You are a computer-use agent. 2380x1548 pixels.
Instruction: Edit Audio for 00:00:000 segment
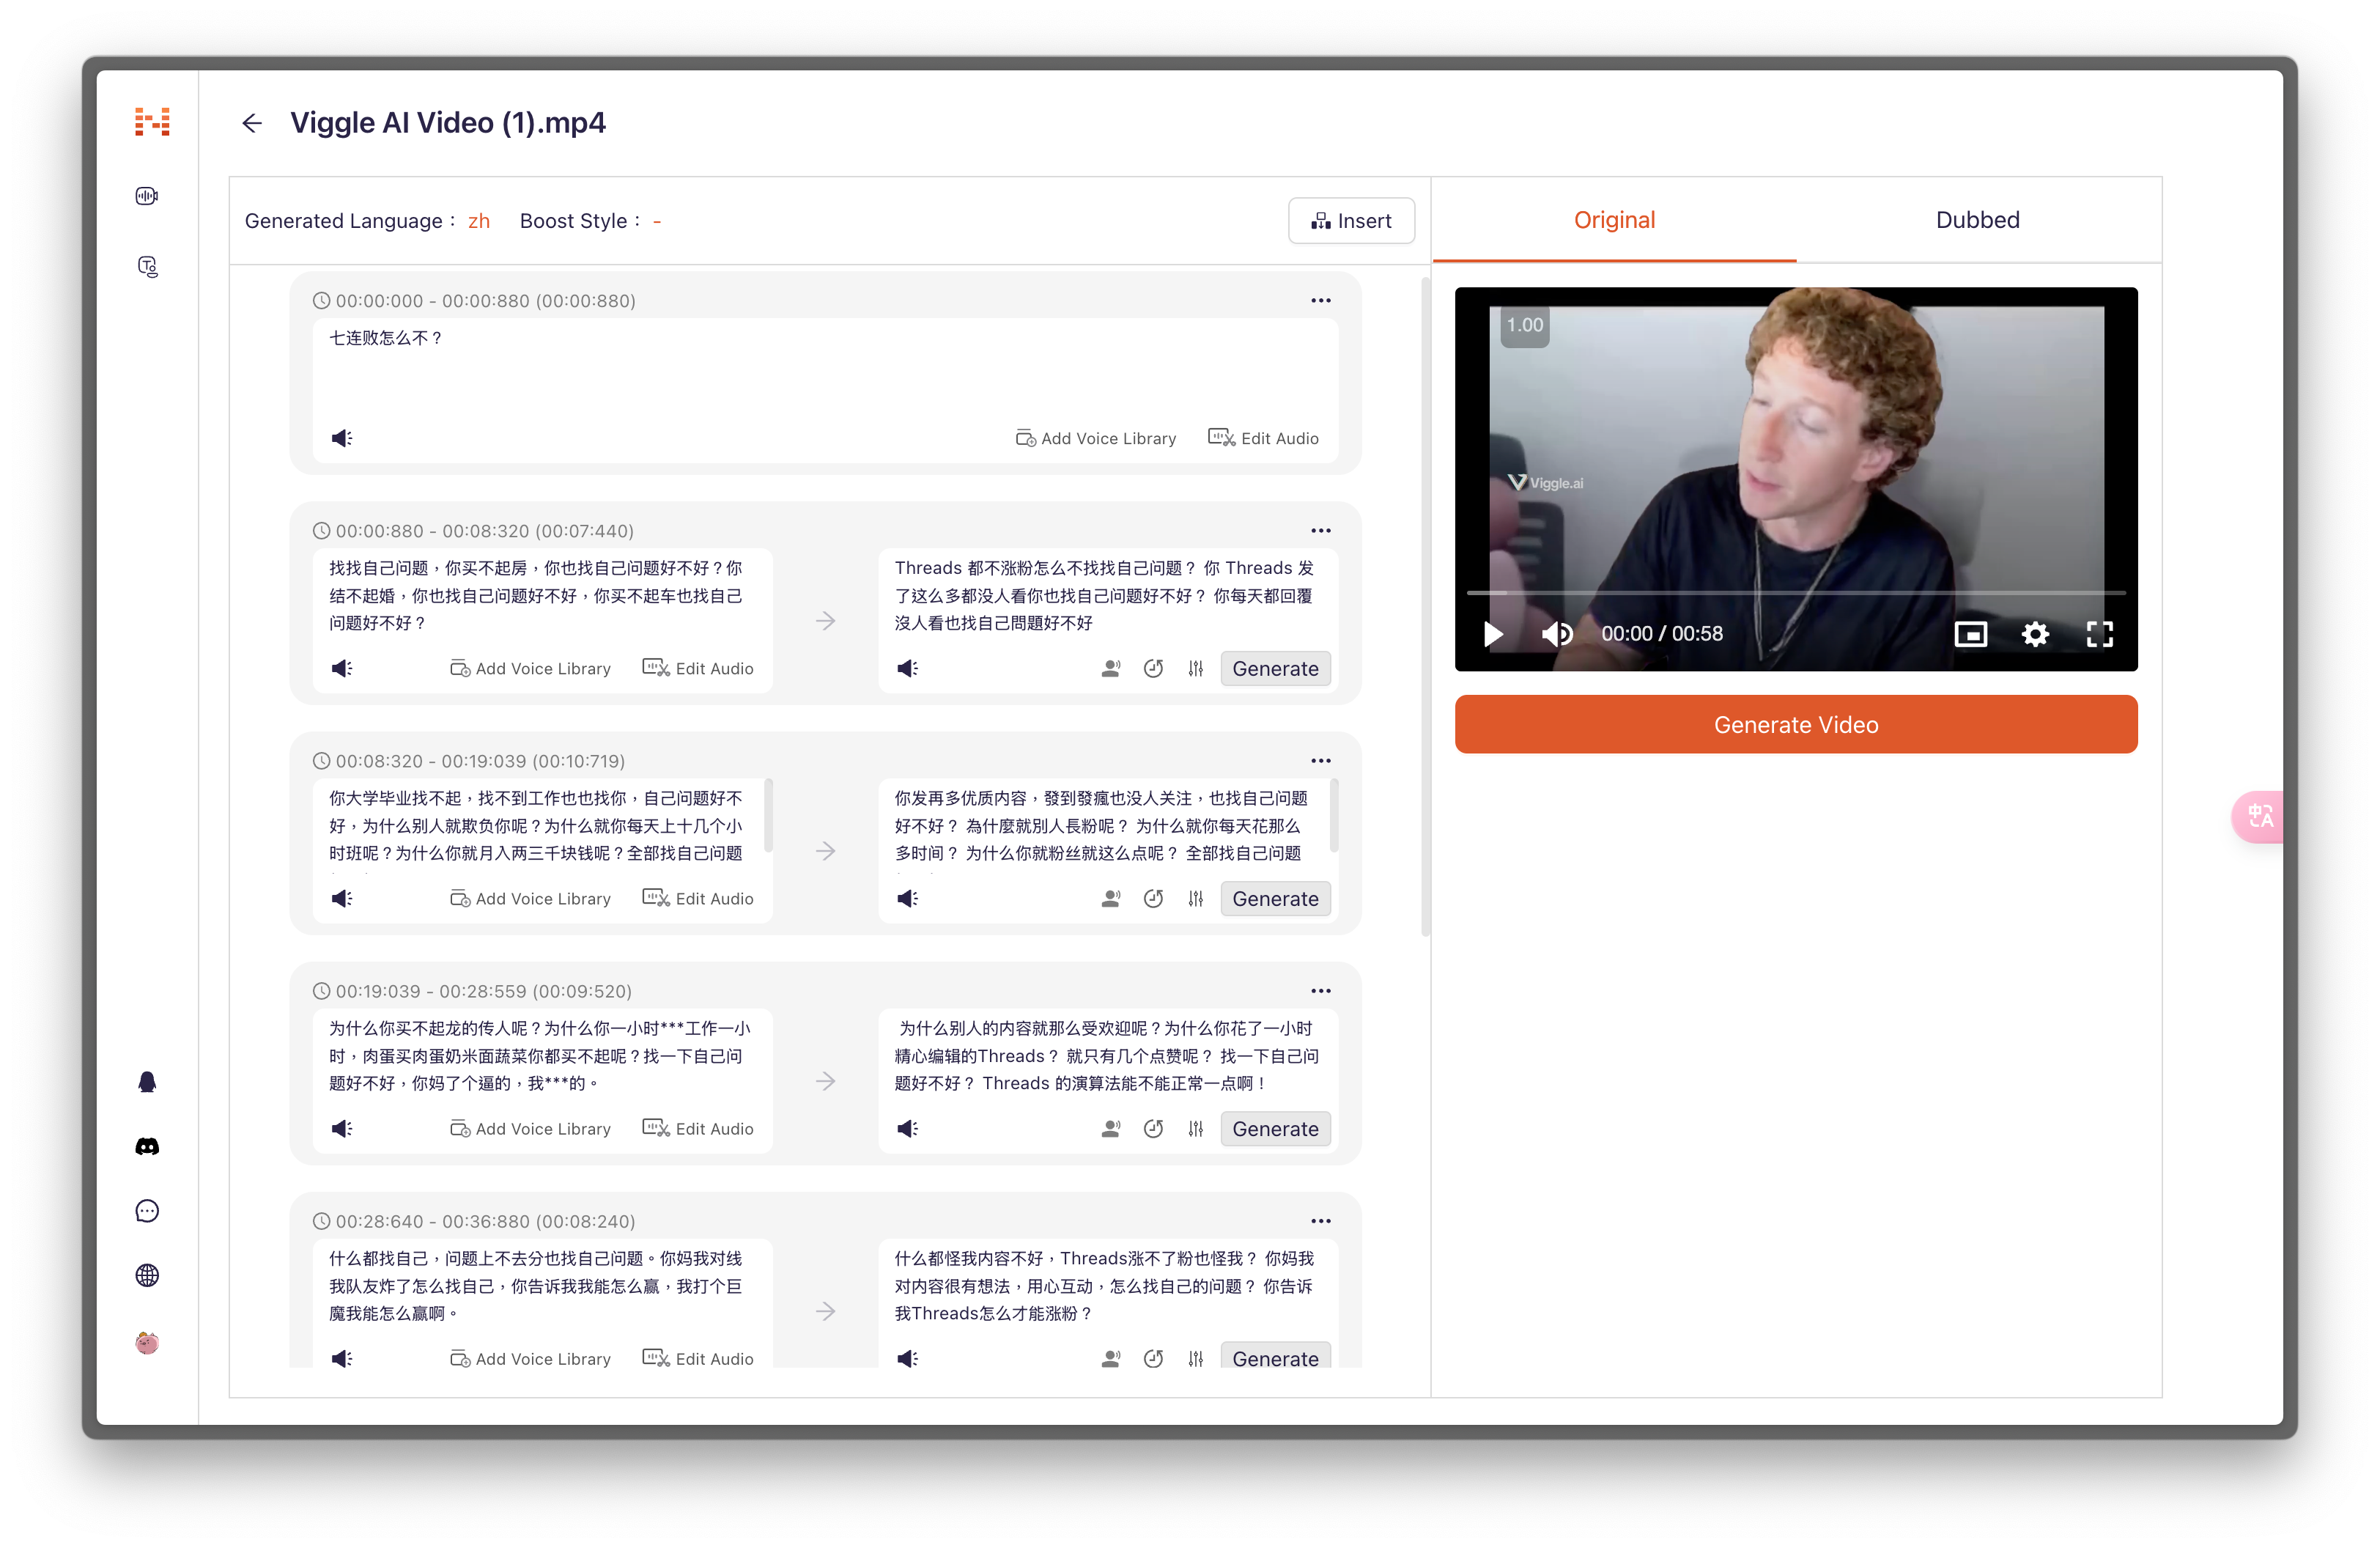(1264, 438)
